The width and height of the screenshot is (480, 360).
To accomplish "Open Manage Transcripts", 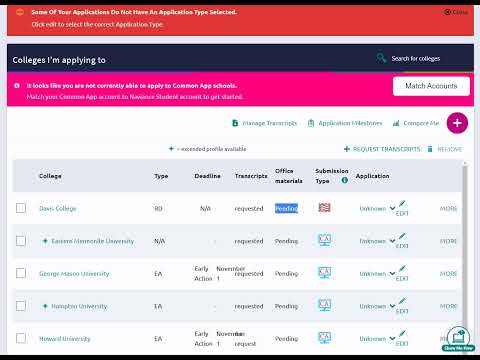I will [264, 123].
